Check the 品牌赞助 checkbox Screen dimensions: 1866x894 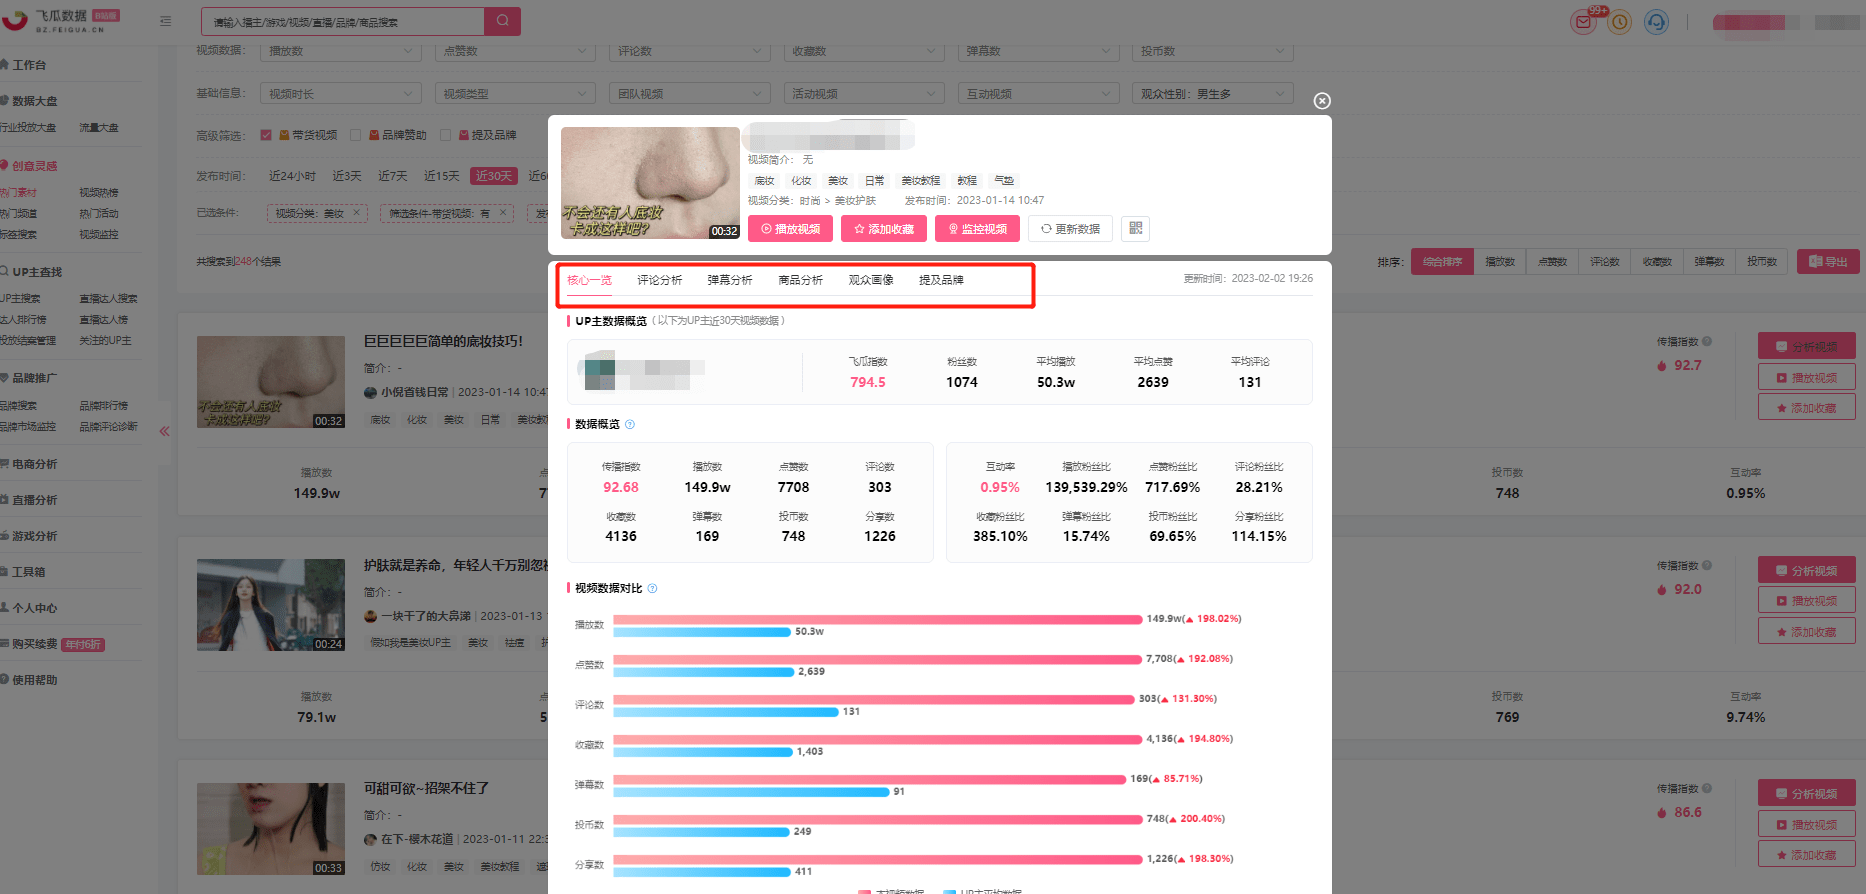[355, 135]
